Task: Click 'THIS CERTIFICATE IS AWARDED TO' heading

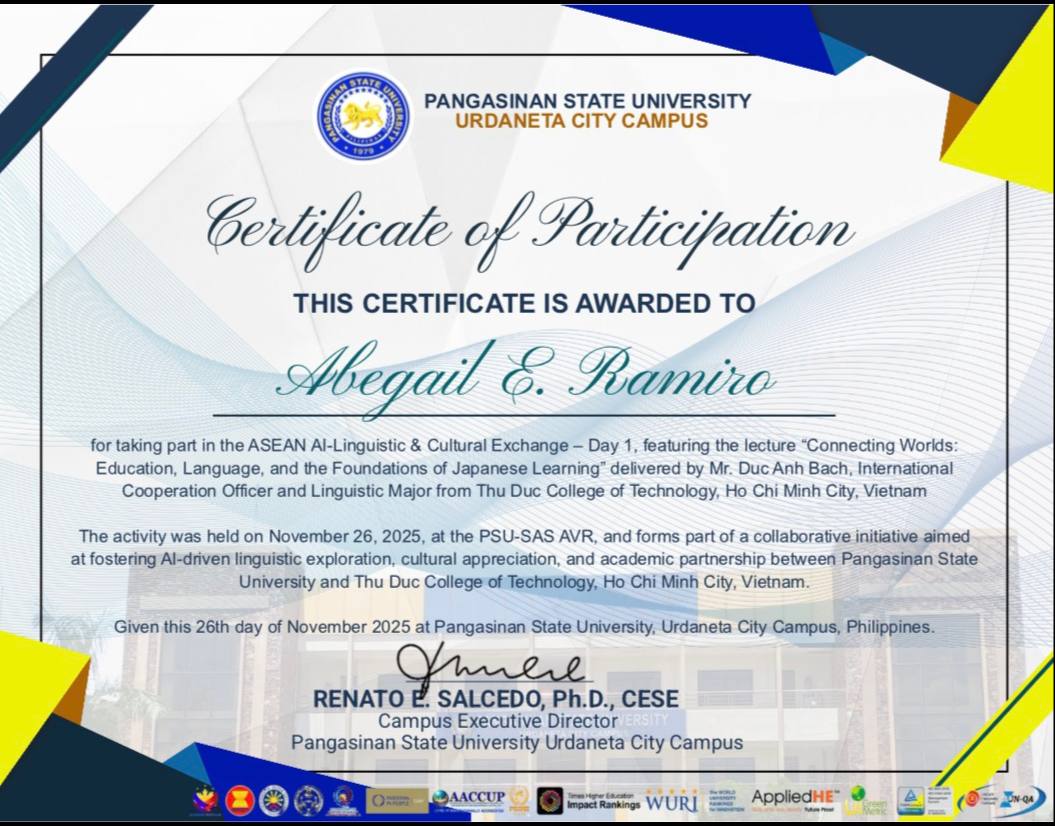Action: pos(524,303)
